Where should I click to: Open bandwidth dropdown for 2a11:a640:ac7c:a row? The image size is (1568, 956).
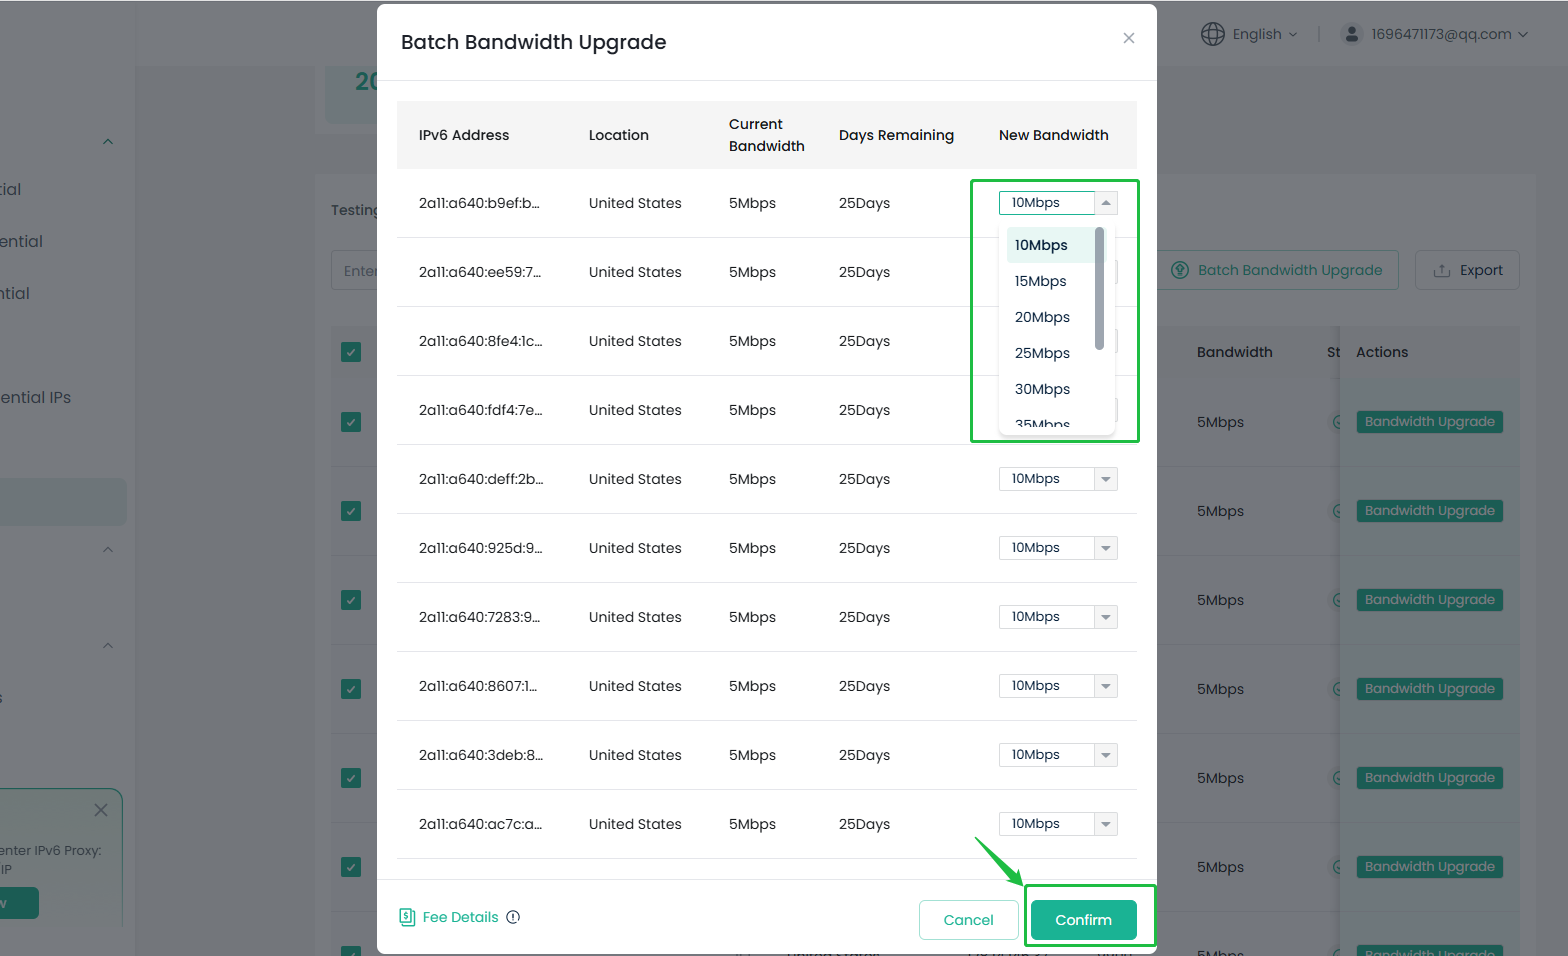tap(1058, 824)
